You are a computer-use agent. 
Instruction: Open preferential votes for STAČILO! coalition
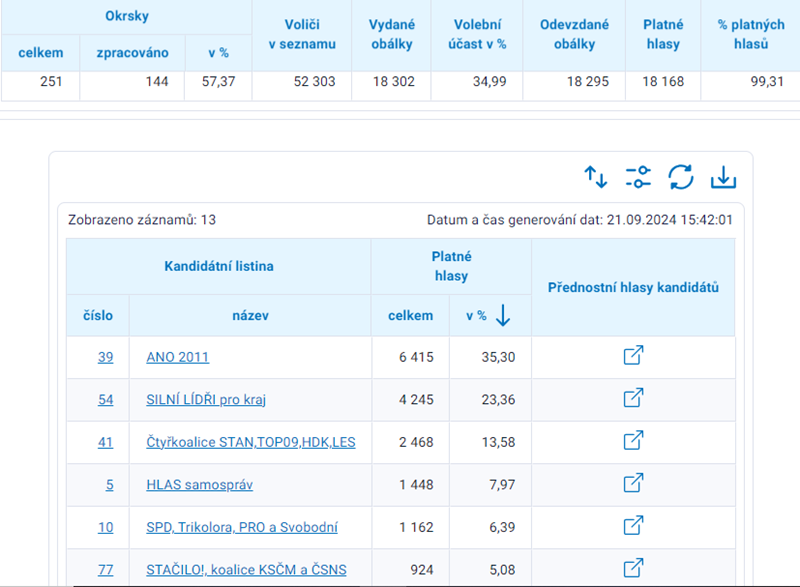[633, 569]
